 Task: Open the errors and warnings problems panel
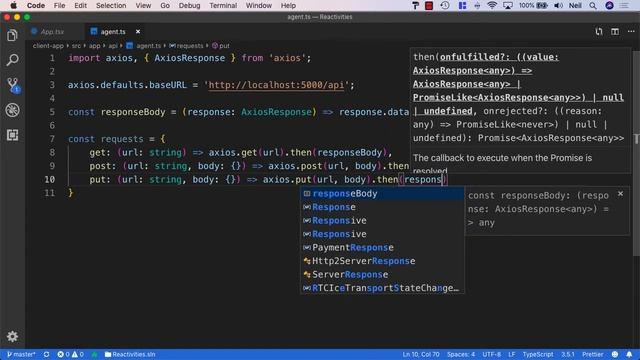click(70, 354)
